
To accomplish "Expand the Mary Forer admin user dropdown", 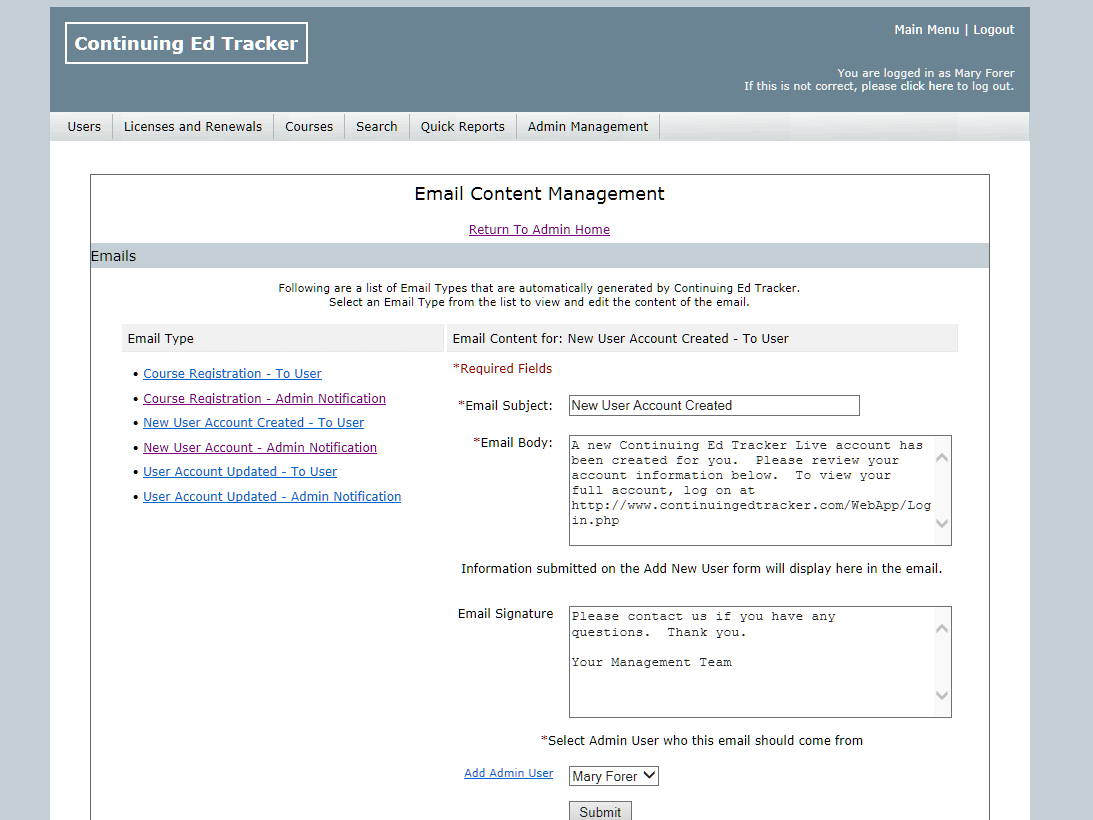I will (x=614, y=776).
